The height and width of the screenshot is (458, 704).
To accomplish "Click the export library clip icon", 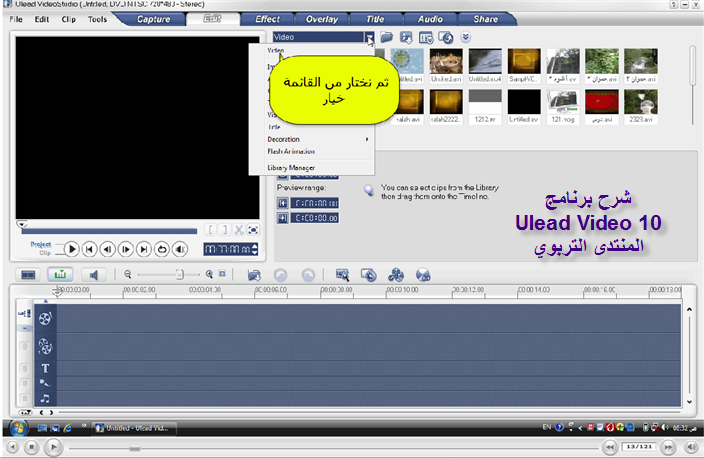I will point(406,38).
